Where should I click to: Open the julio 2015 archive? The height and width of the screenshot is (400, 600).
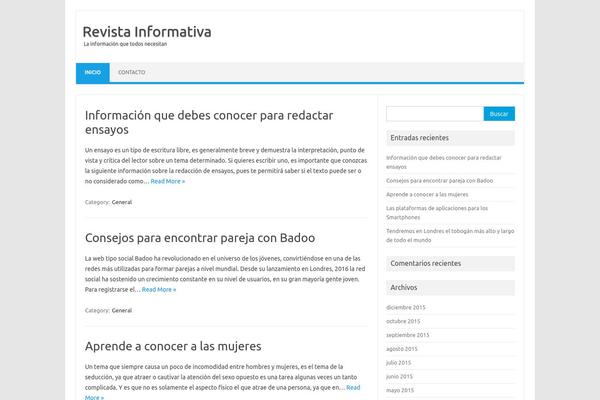point(398,362)
